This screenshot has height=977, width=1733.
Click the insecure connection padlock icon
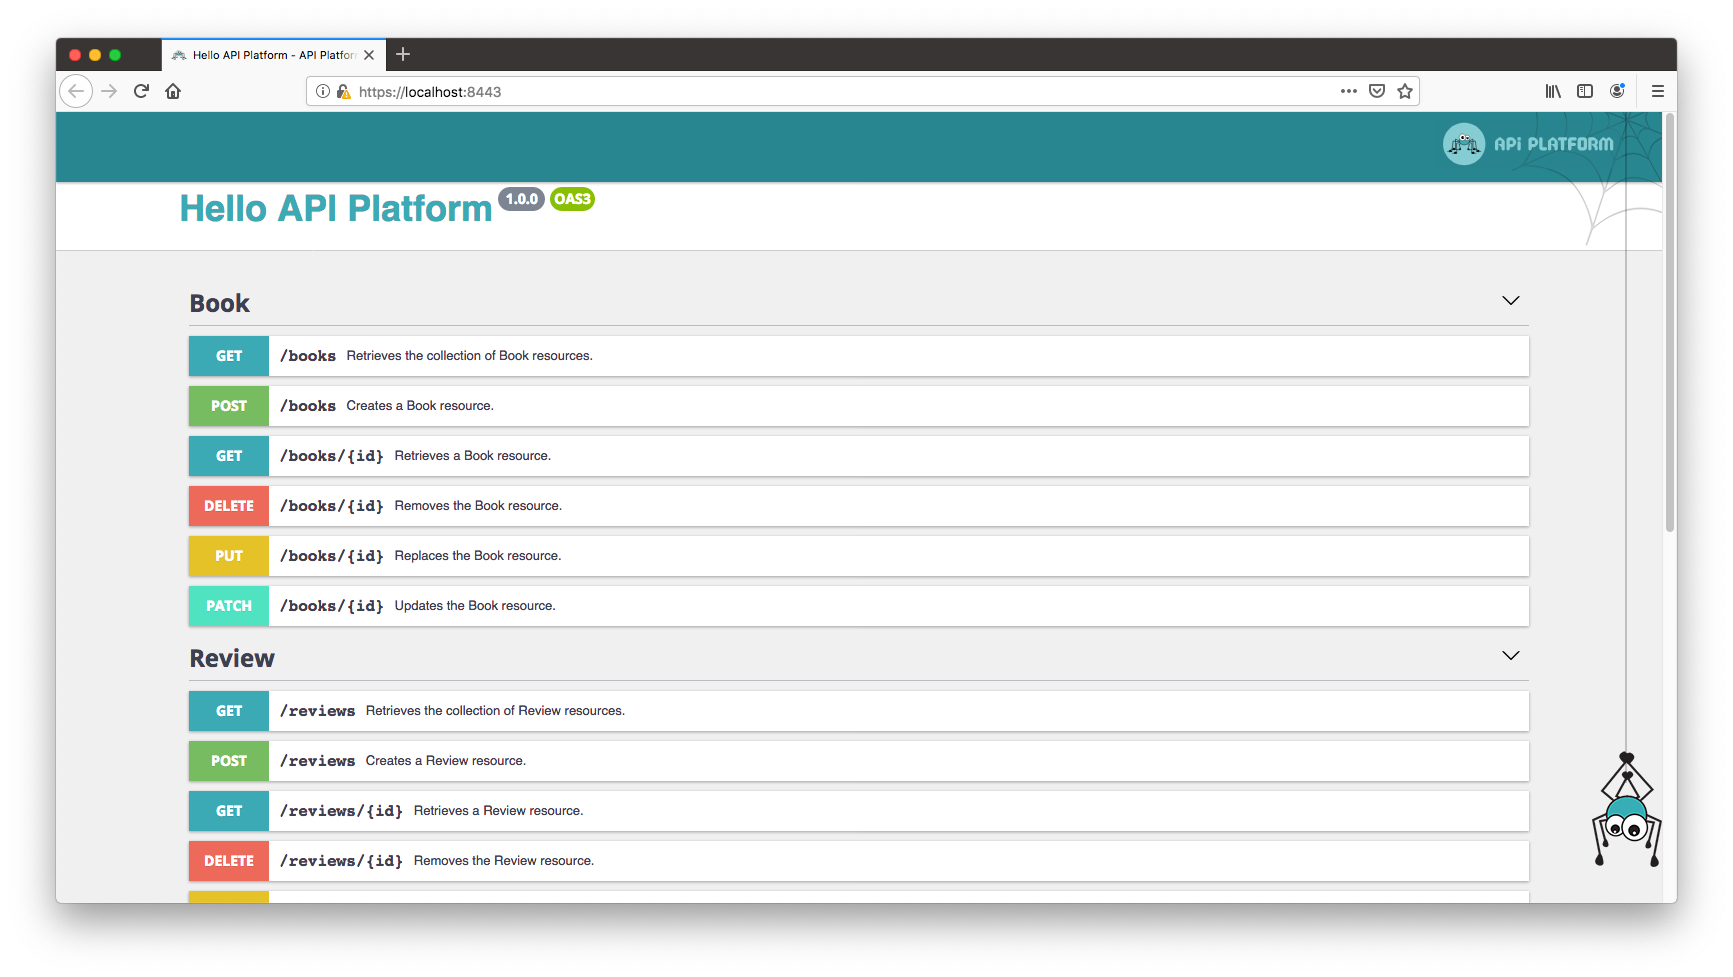coord(343,91)
